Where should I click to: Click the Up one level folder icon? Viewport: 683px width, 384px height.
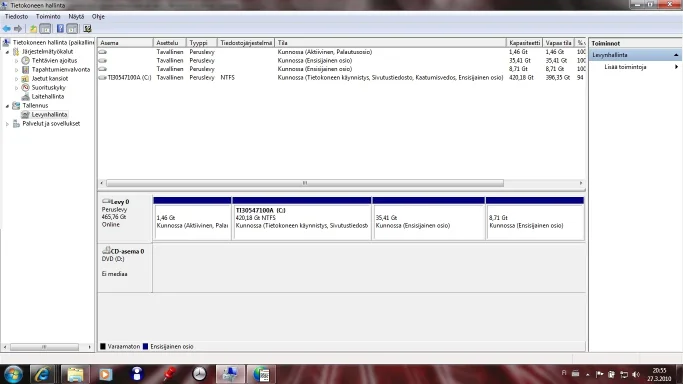tap(33, 29)
